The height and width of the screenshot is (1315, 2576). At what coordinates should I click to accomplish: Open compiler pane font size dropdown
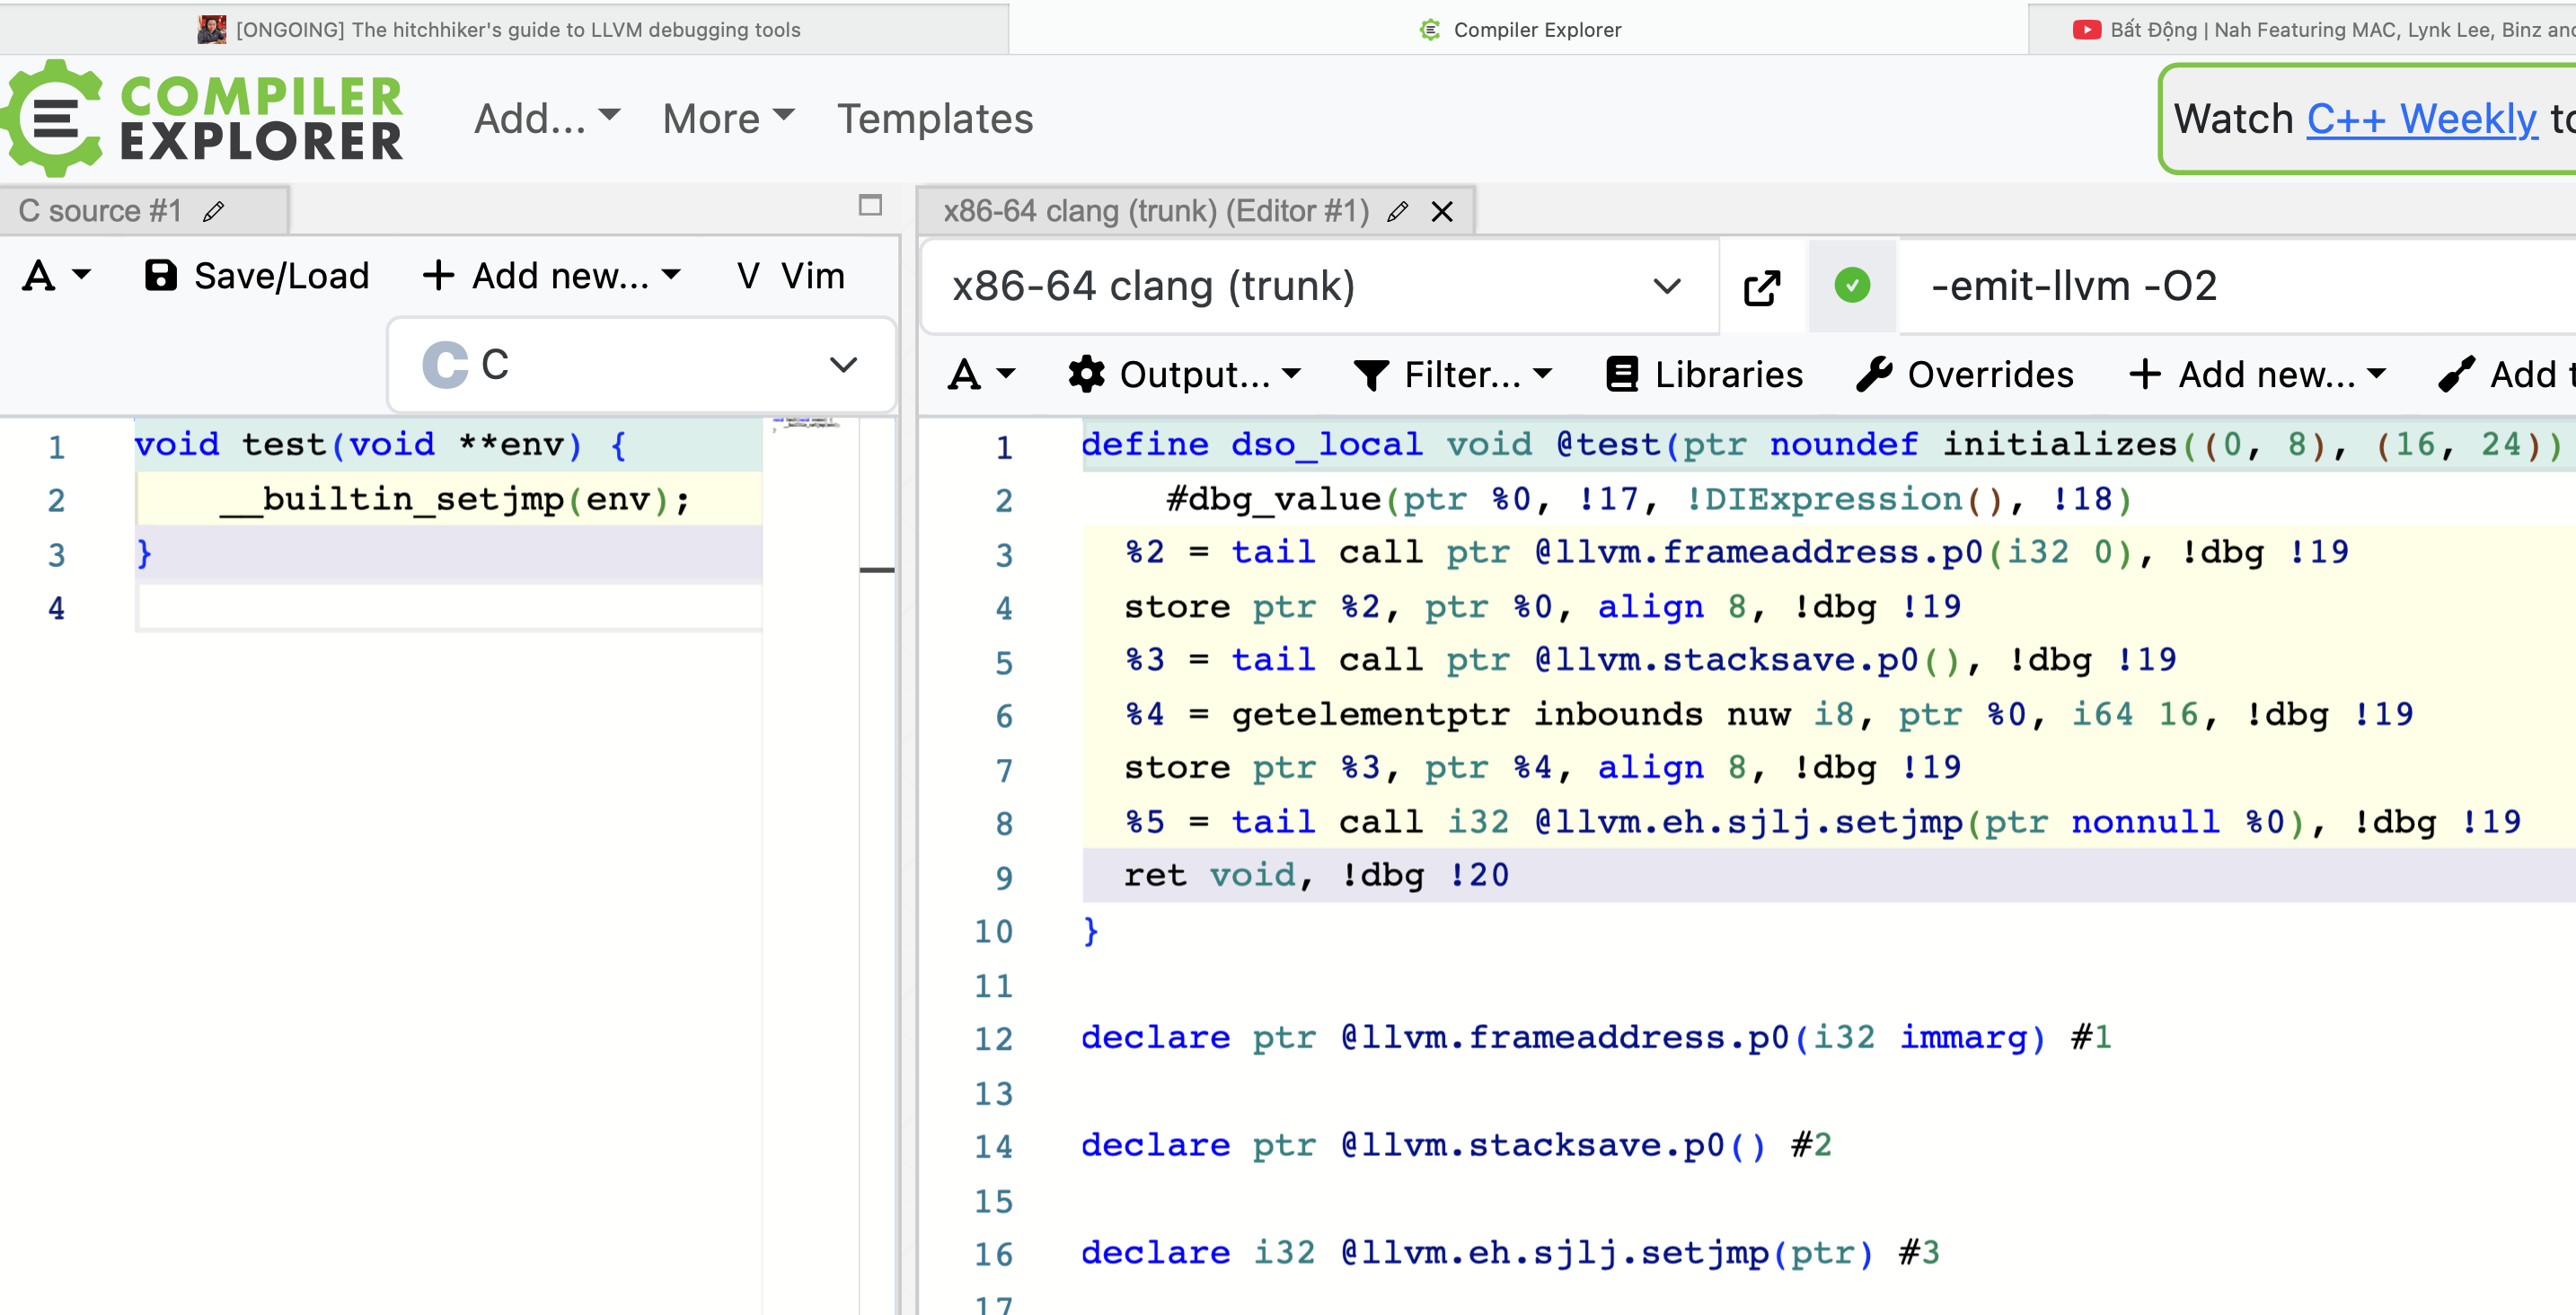(x=982, y=374)
